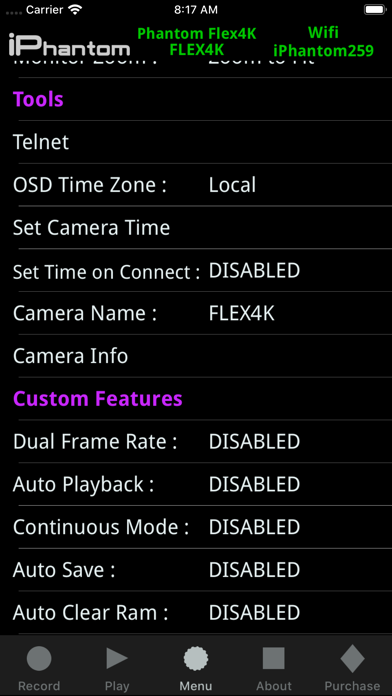Tap the Record circle icon

39,659
